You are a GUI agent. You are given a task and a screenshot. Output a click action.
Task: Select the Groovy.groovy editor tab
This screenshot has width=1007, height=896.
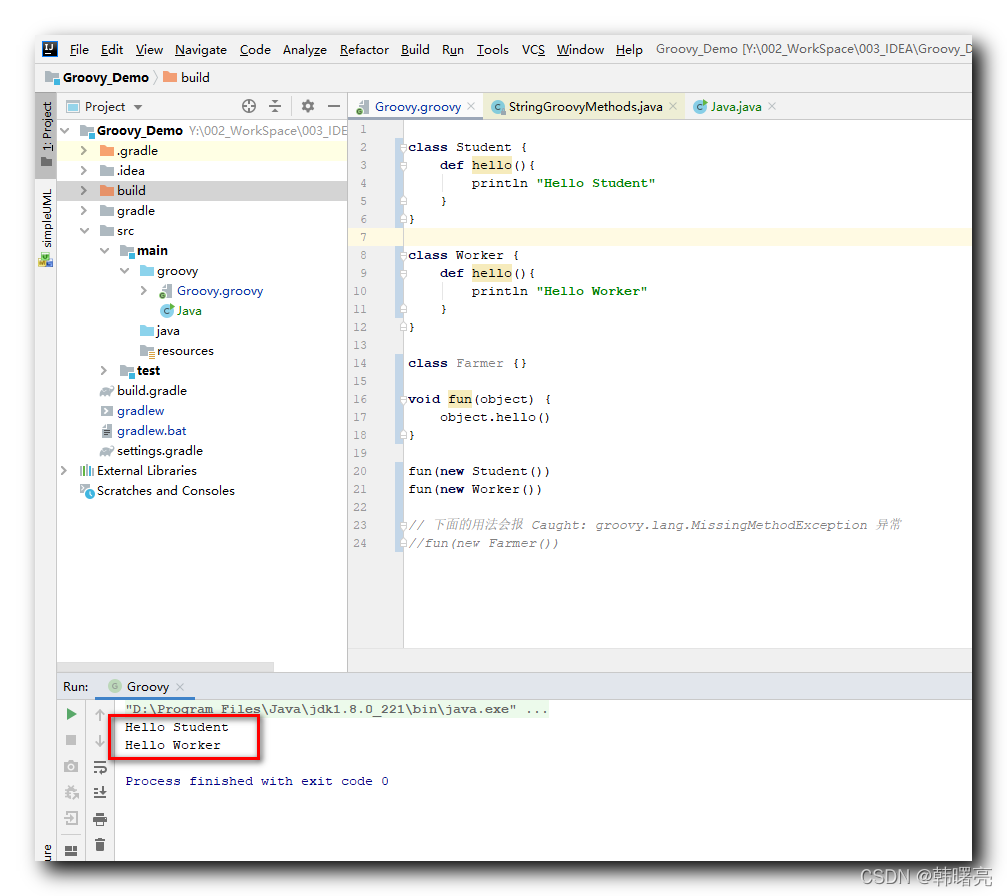point(417,107)
